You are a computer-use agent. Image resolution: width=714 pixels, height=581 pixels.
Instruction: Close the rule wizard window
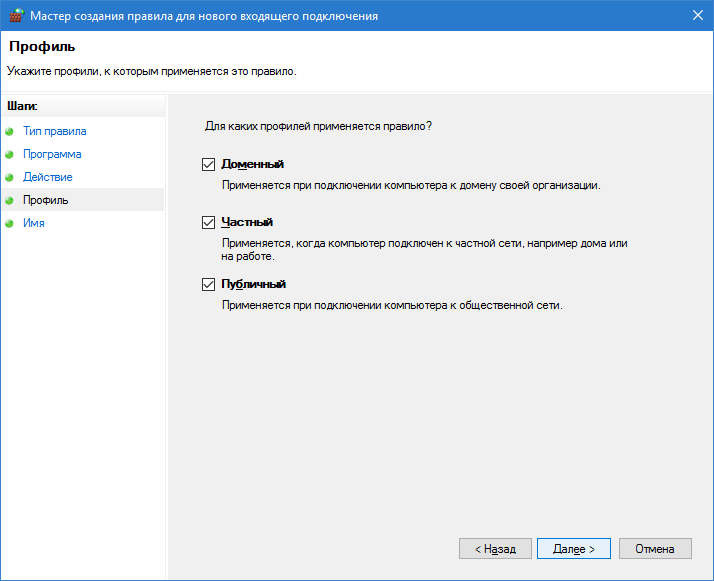(698, 15)
